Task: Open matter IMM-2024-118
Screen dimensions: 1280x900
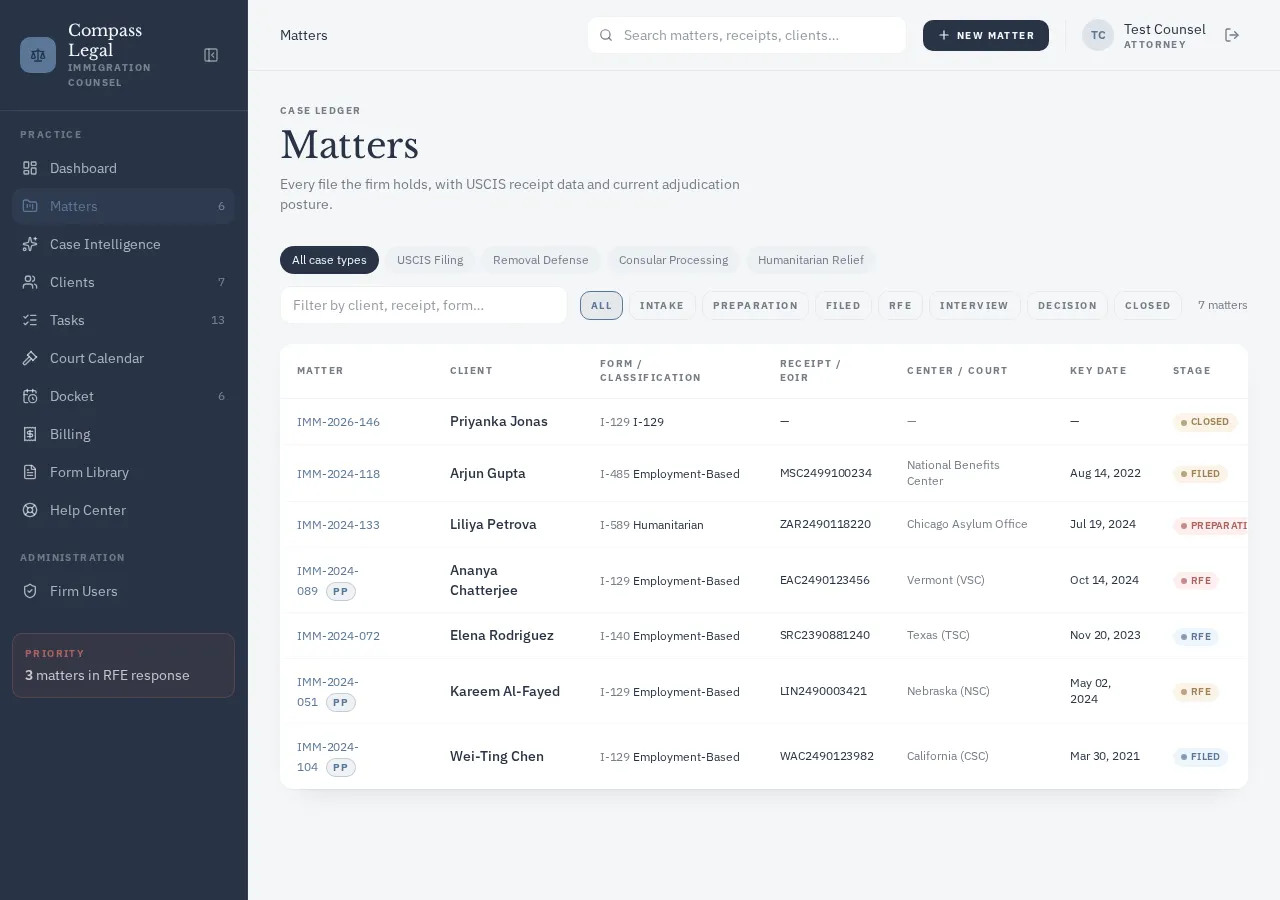Action: point(338,474)
